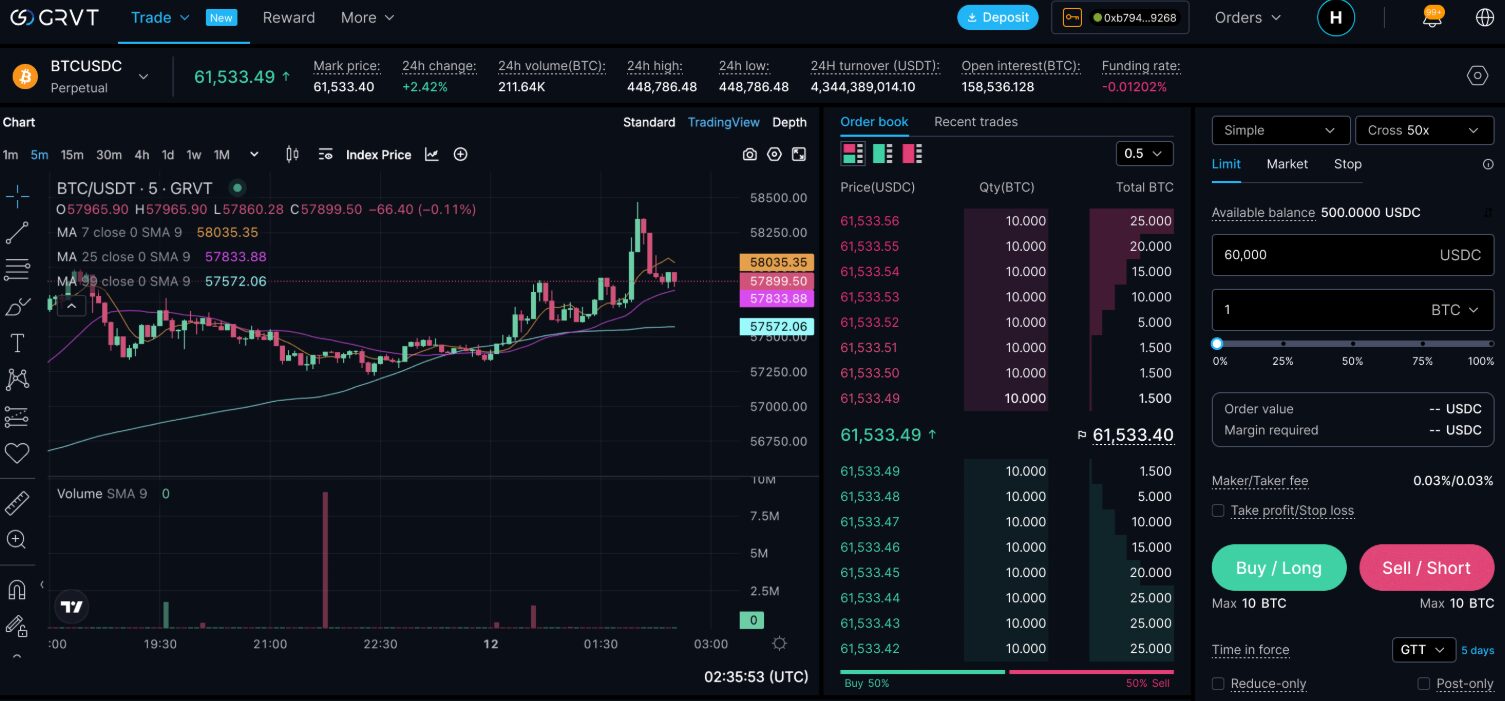Show only asks in order book
This screenshot has width=1505, height=701.
[x=912, y=154]
